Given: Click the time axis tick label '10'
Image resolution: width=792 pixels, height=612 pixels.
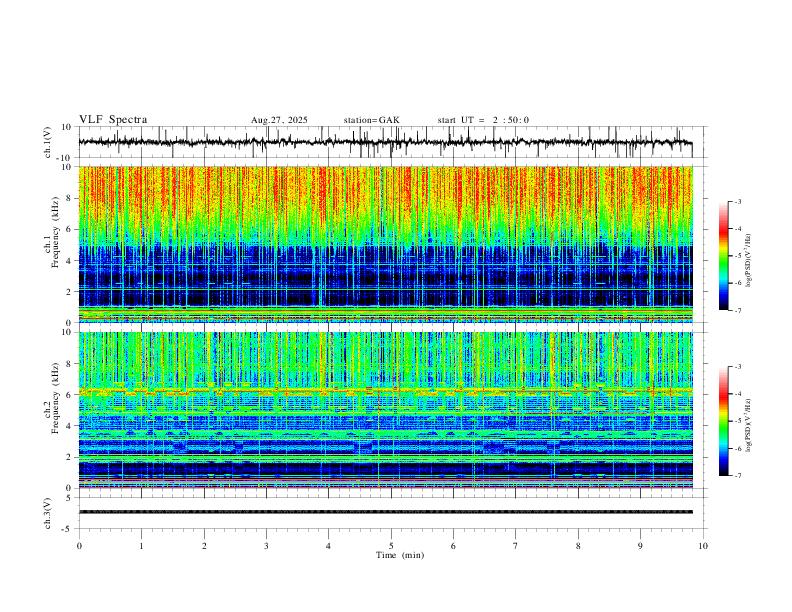Looking at the screenshot, I should click(x=703, y=546).
